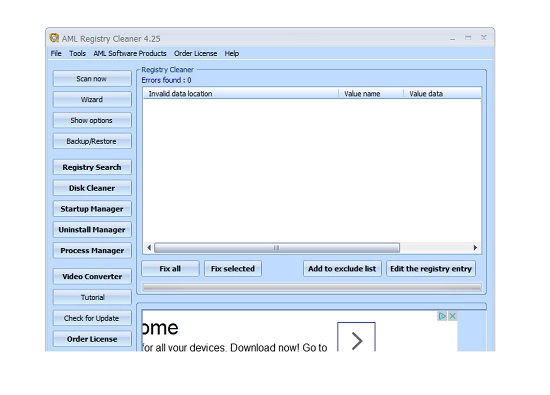Click Edit the registry entry
This screenshot has width=550, height=395.
point(431,269)
